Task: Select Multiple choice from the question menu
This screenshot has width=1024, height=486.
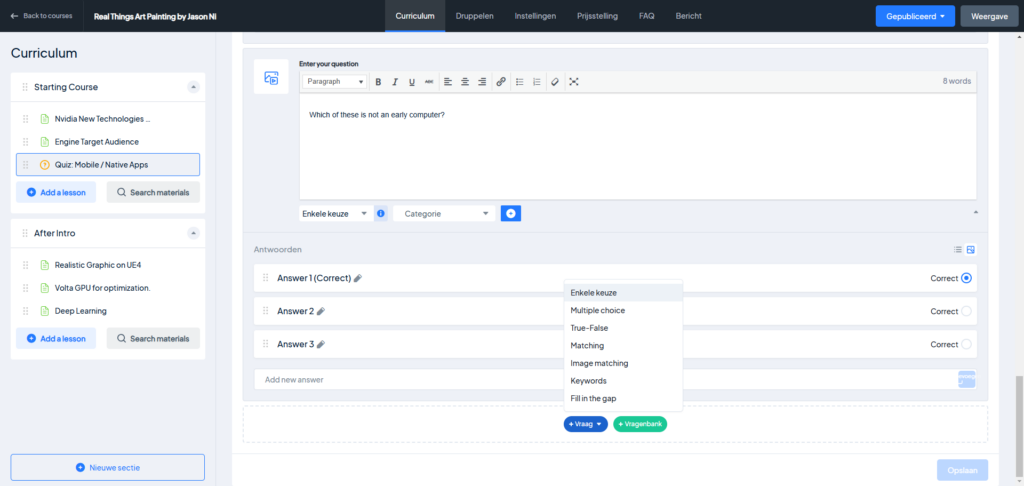Action: pyautogui.click(x=623, y=310)
